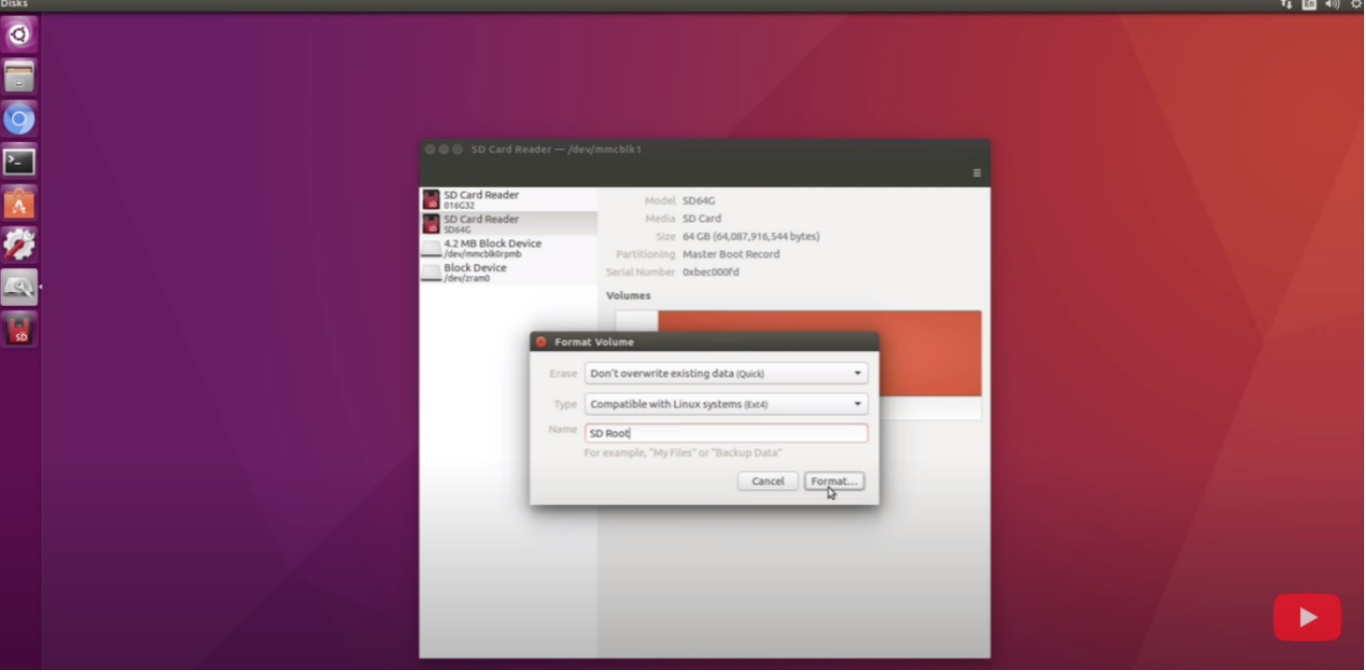Open the session gear menu at top right
Screen dimensions: 1366x672
click(1356, 5)
